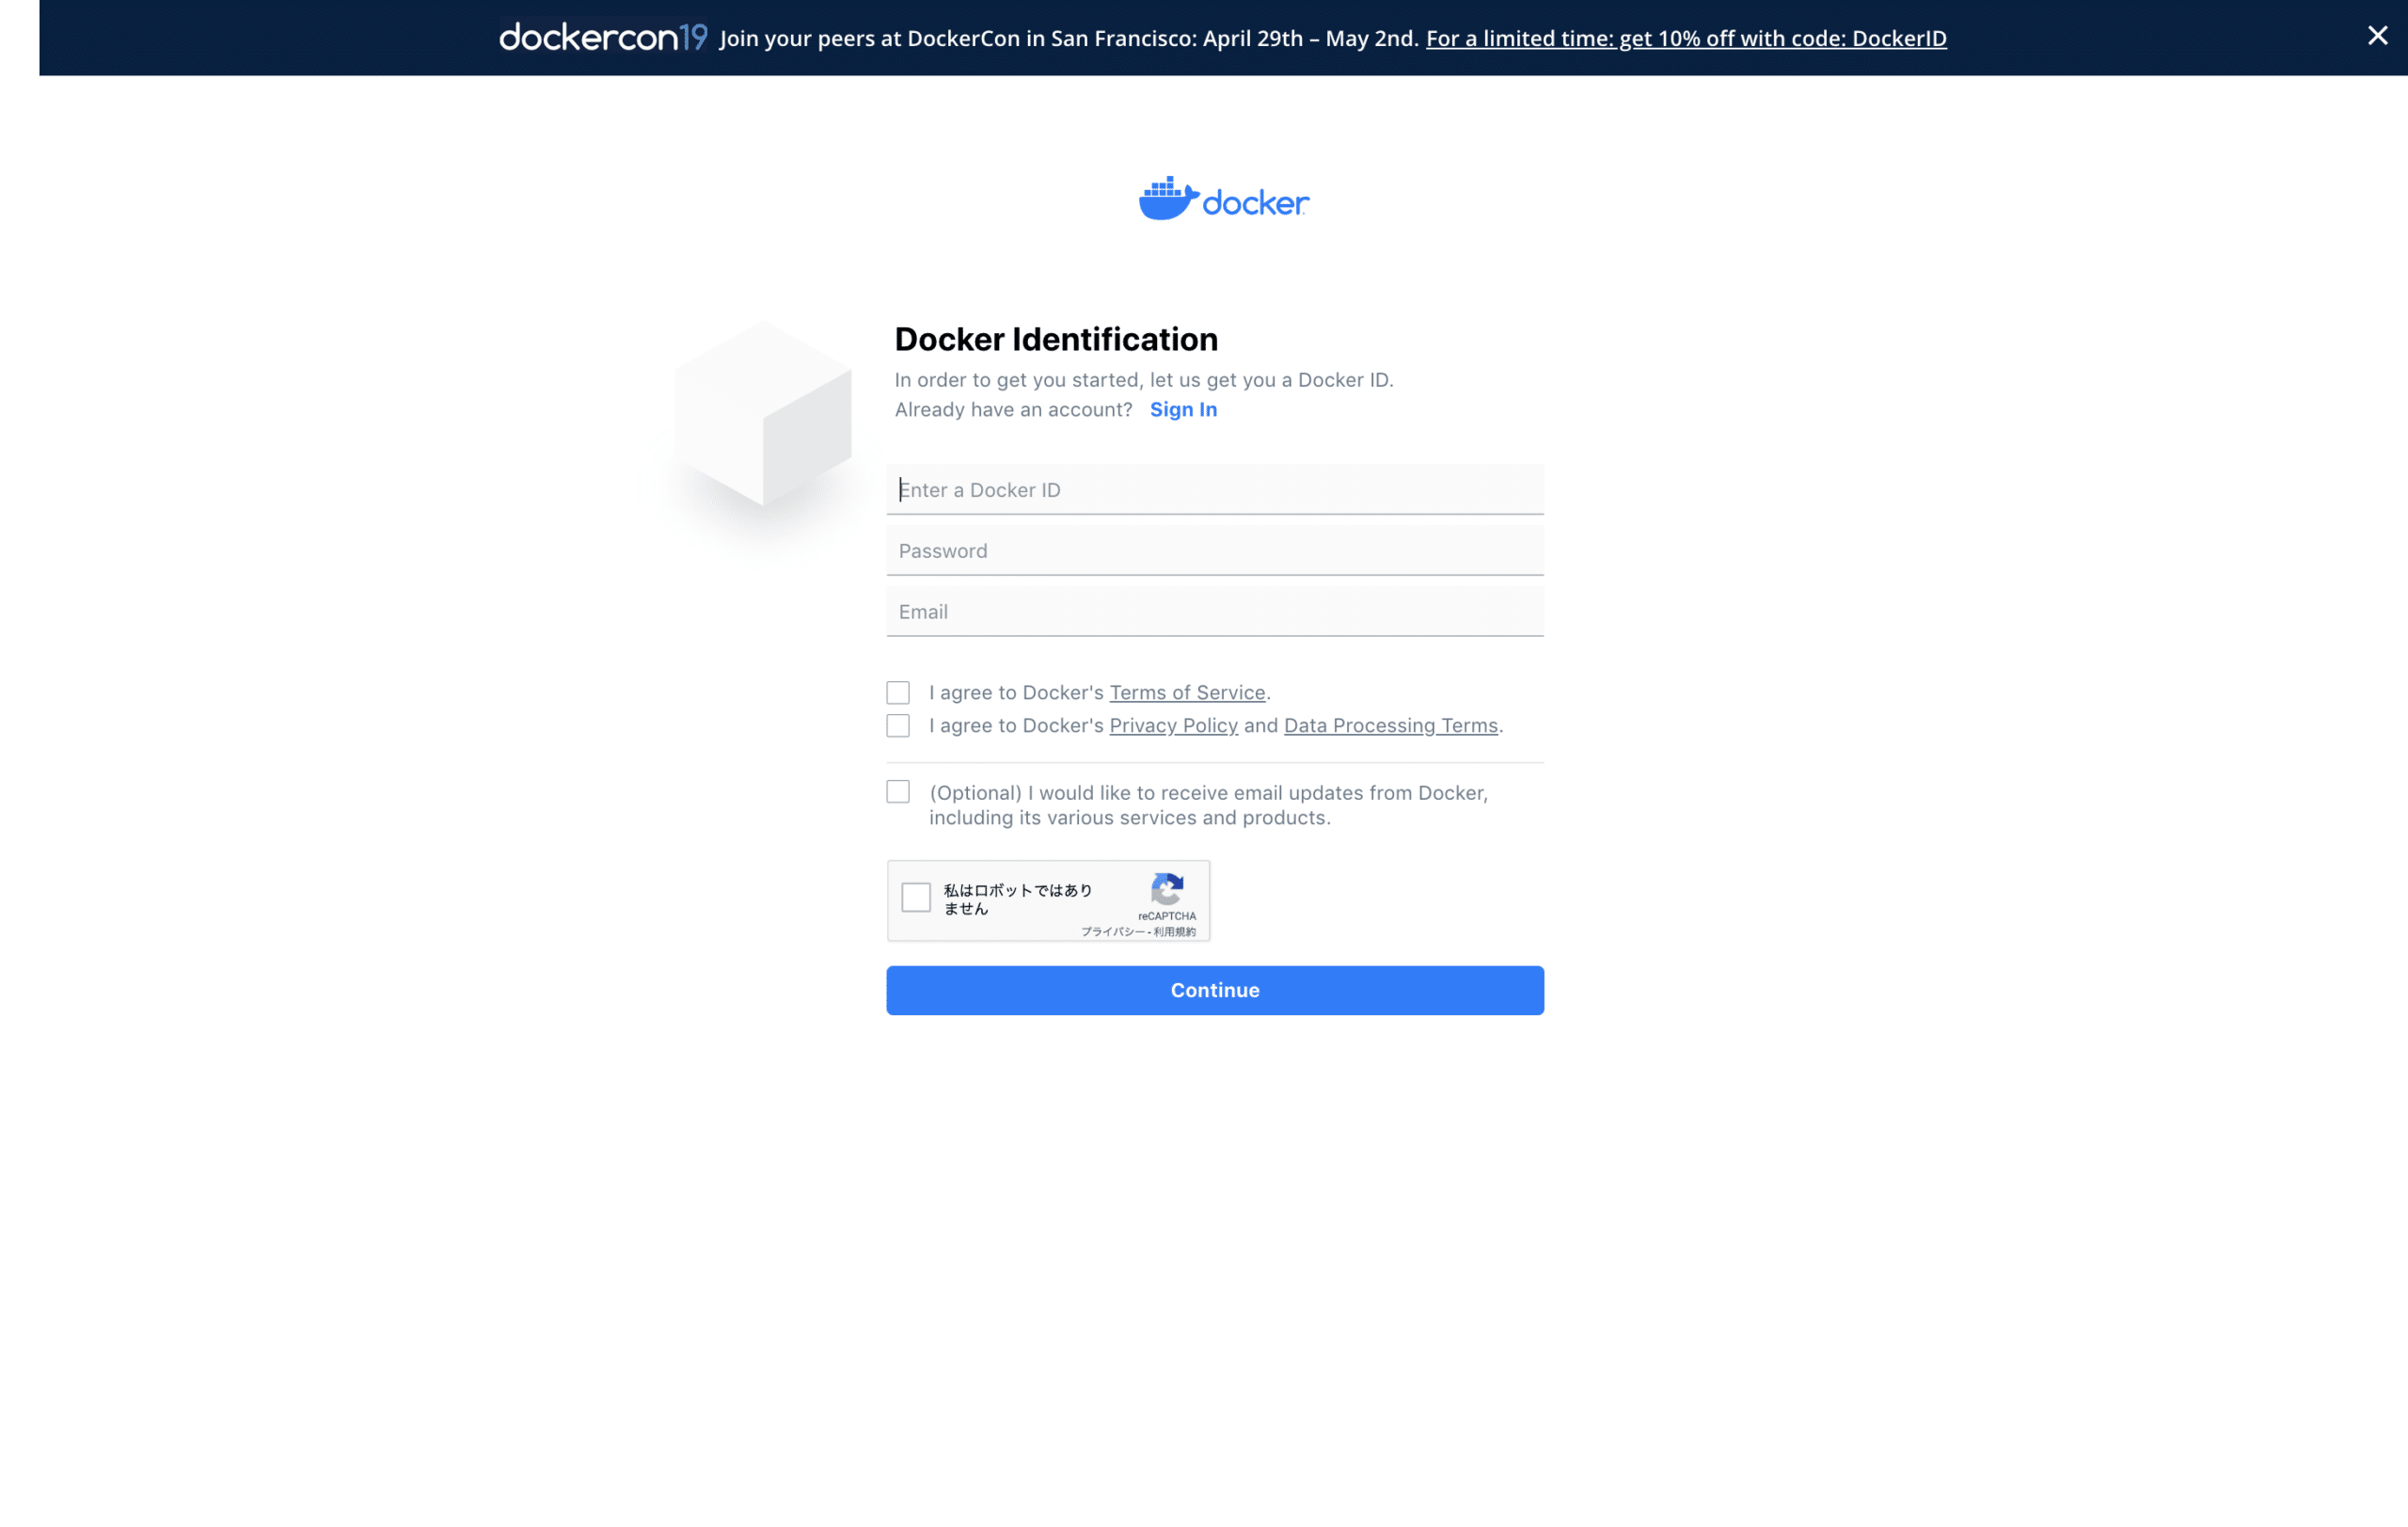Go to Sign In
2408x1527 pixels.
(1183, 409)
